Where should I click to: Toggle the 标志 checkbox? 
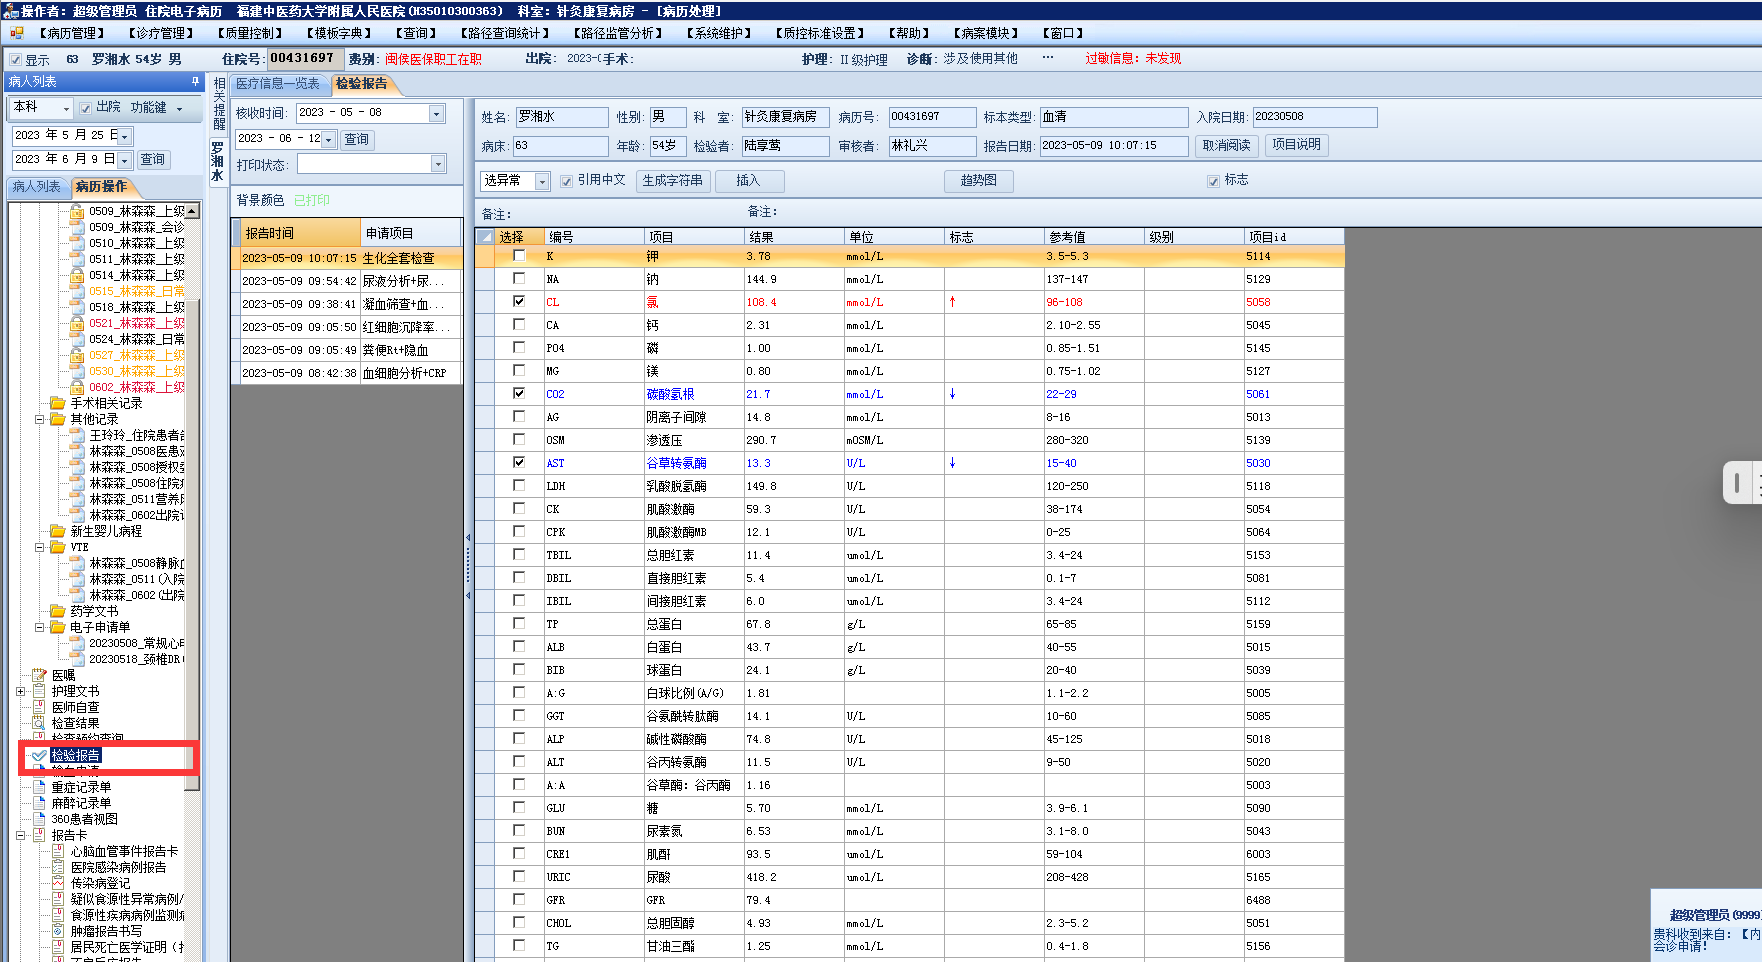(x=1213, y=181)
